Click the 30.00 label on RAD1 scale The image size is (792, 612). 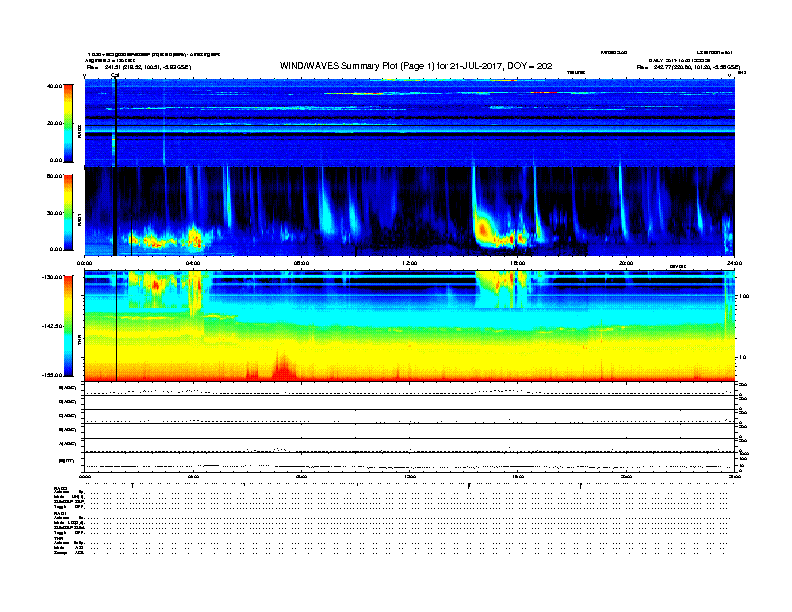(55, 213)
